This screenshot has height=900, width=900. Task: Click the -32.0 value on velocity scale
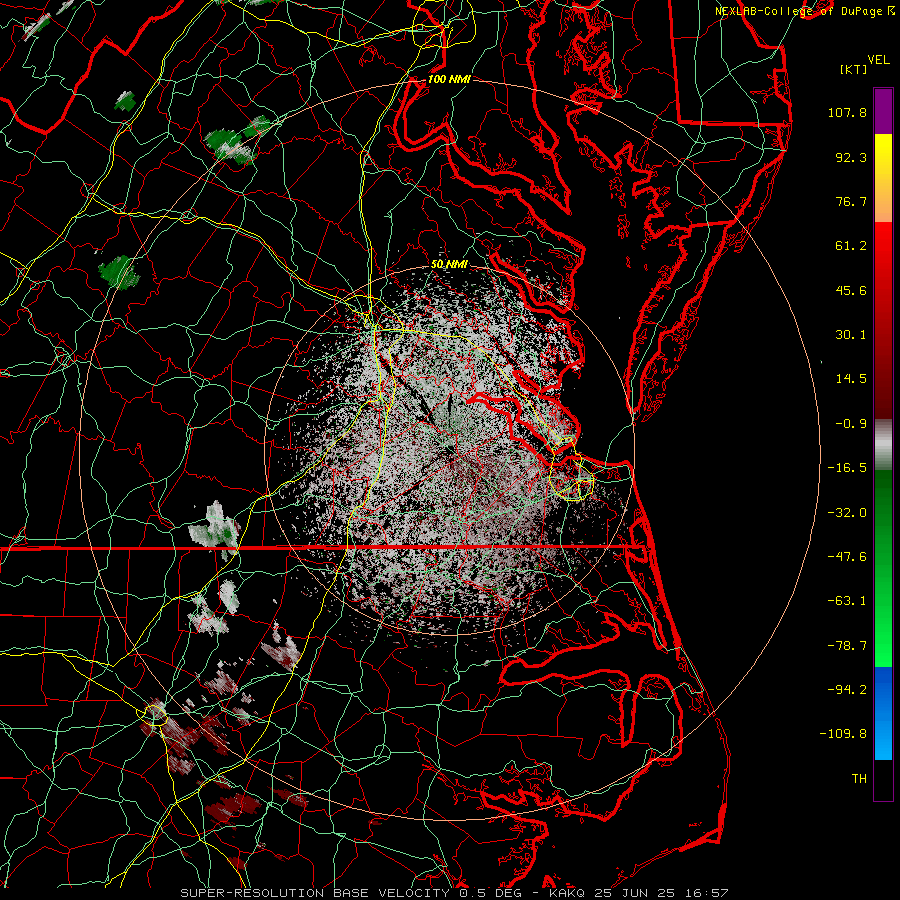pos(847,513)
